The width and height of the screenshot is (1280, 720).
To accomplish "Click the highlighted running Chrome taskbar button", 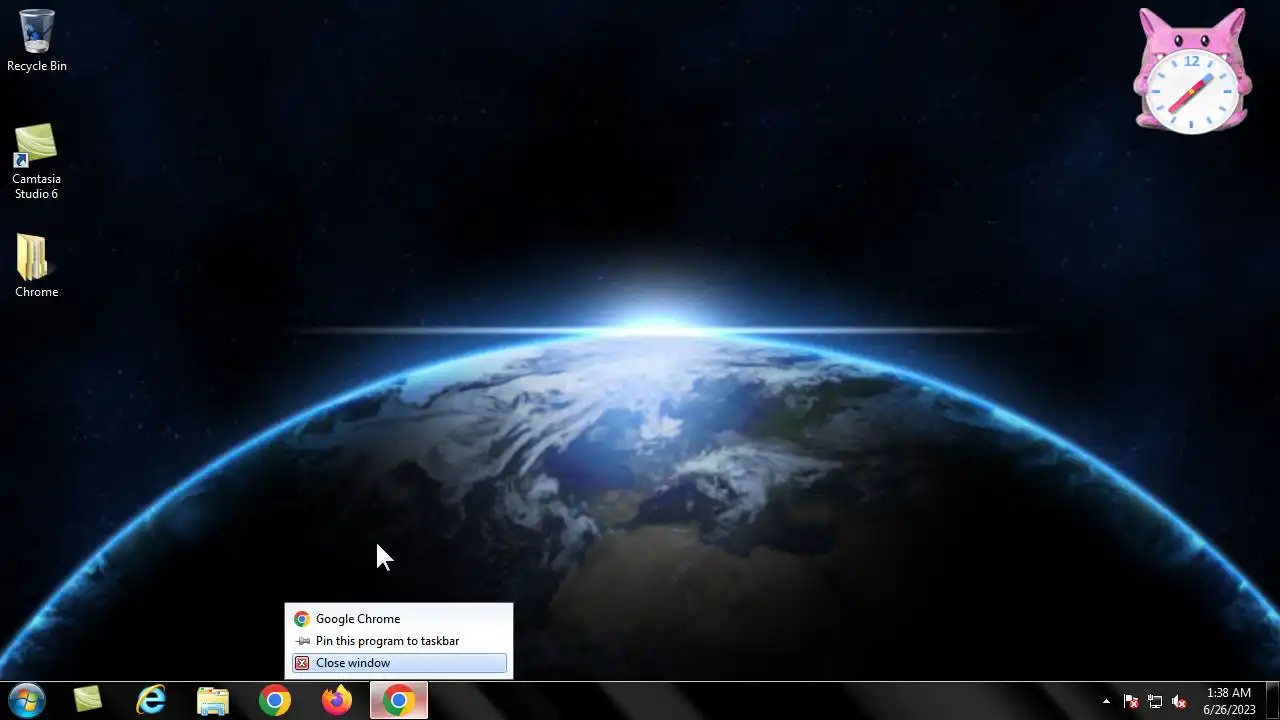I will point(399,701).
